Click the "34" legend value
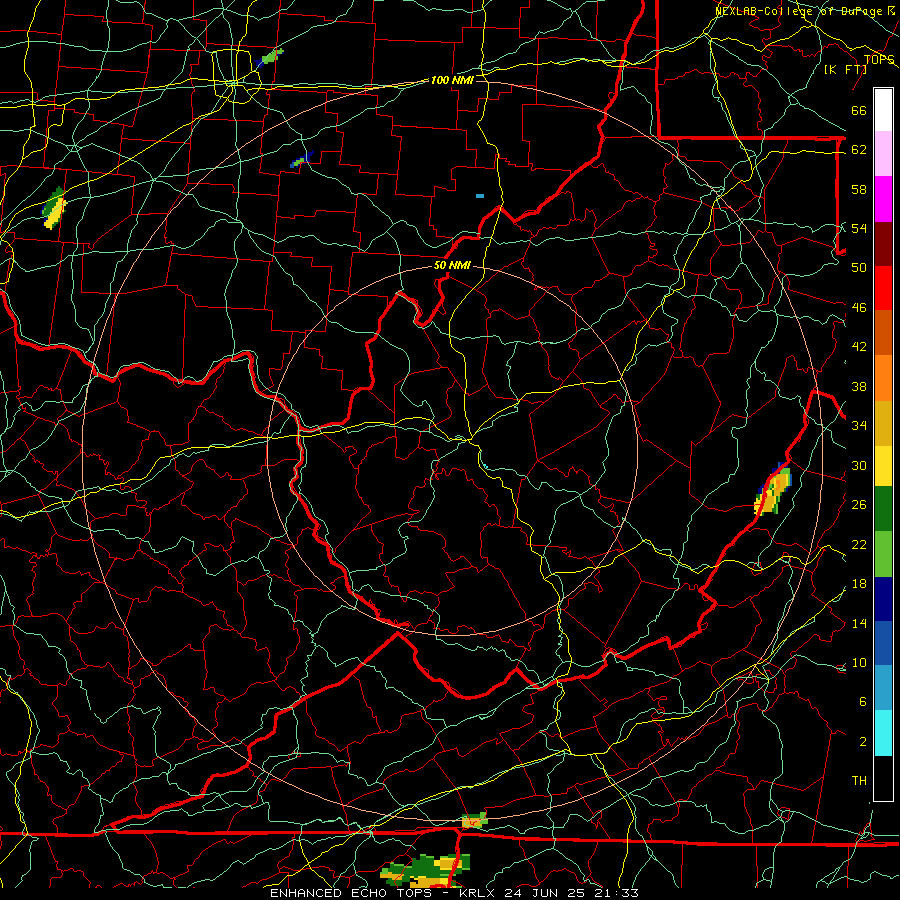Image resolution: width=900 pixels, height=900 pixels. [859, 426]
